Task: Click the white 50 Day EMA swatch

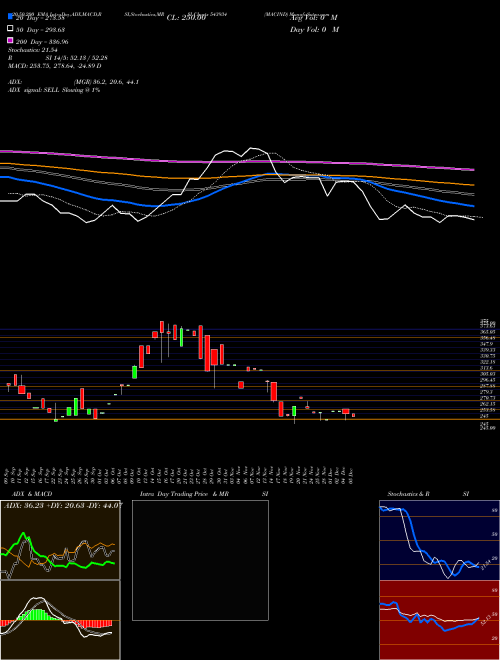Action: [x=11, y=29]
